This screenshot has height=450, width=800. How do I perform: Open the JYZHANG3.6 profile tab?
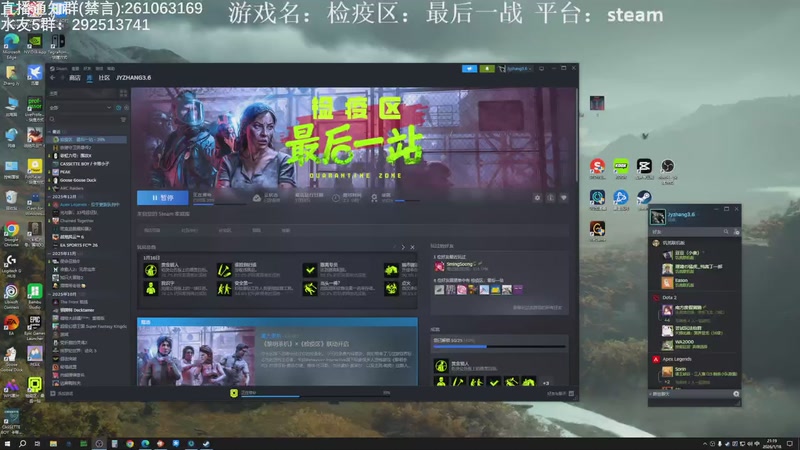pos(133,78)
